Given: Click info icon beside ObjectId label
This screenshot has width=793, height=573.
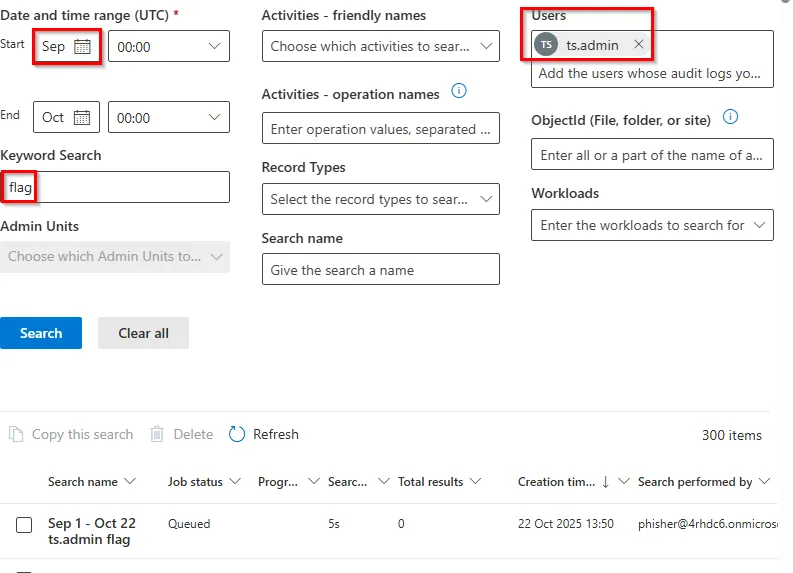Looking at the screenshot, I should (x=730, y=118).
